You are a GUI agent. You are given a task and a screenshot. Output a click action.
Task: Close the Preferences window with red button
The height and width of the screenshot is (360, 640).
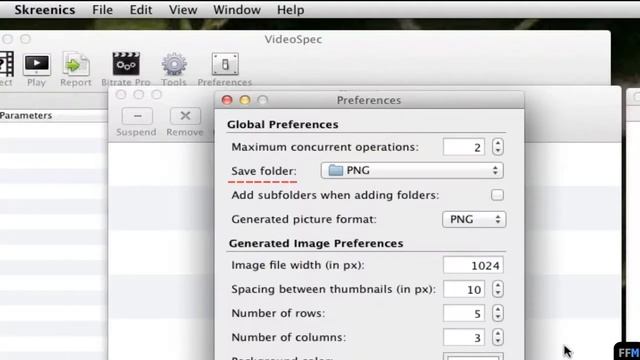[x=227, y=100]
